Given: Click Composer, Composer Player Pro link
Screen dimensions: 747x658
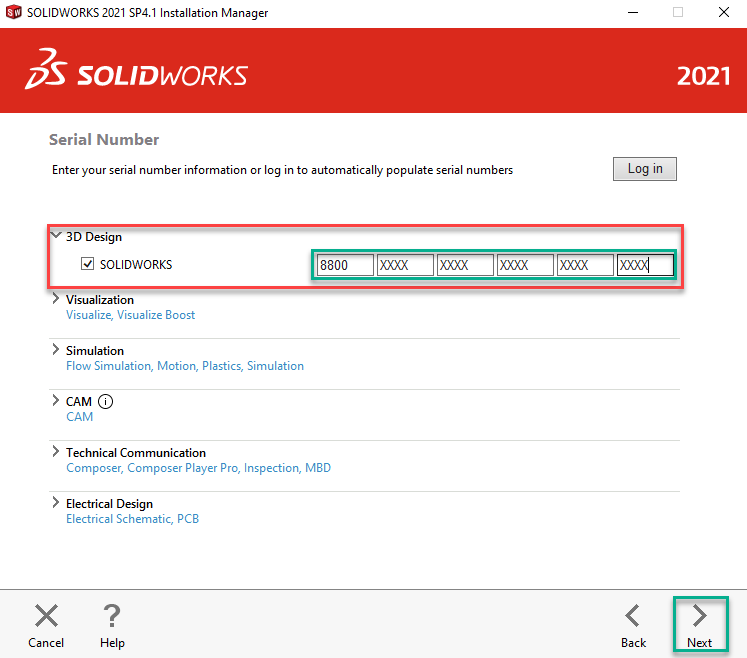Looking at the screenshot, I should pyautogui.click(x=198, y=468).
